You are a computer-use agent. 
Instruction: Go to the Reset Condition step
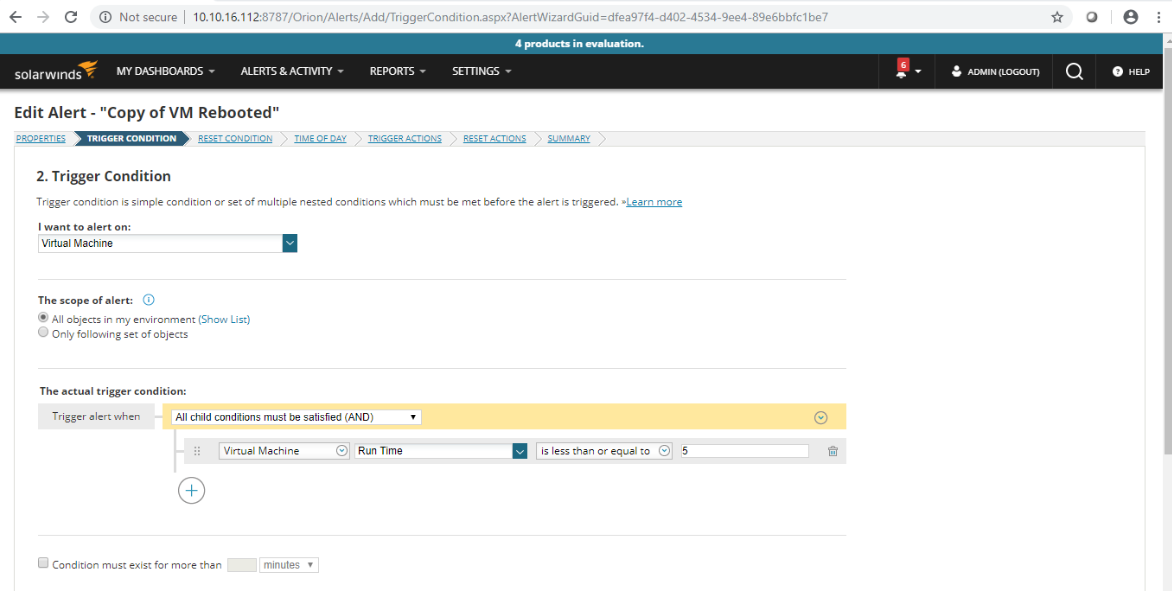coord(235,138)
